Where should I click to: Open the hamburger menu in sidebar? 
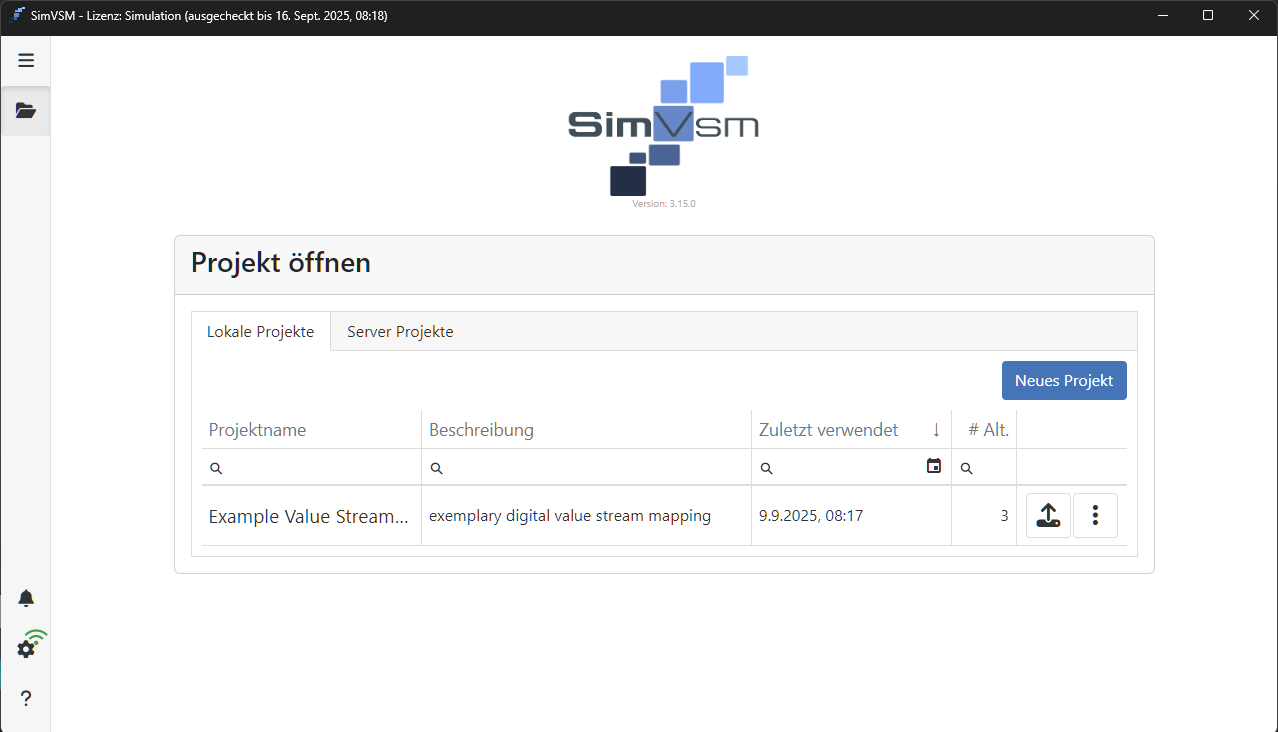pyautogui.click(x=26, y=60)
